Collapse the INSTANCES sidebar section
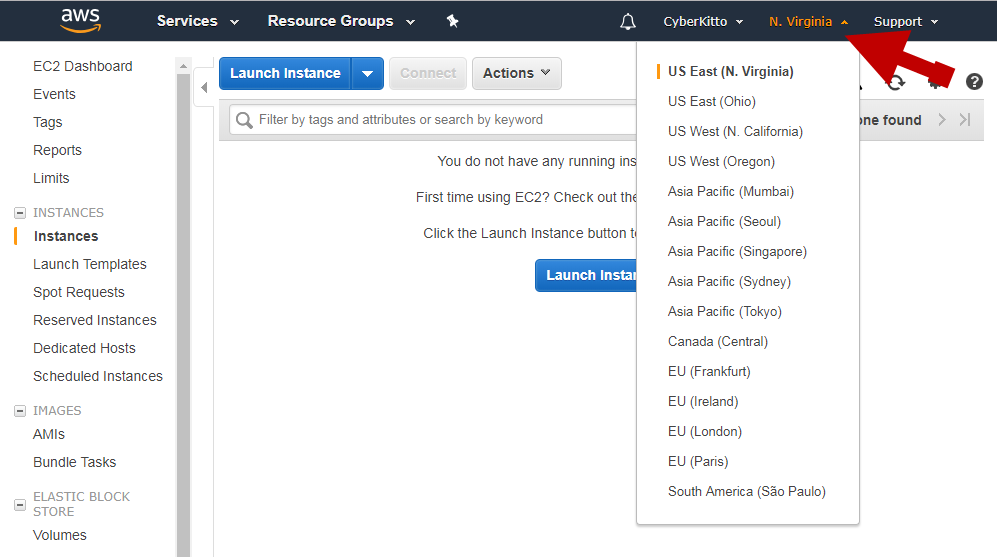 coord(20,212)
